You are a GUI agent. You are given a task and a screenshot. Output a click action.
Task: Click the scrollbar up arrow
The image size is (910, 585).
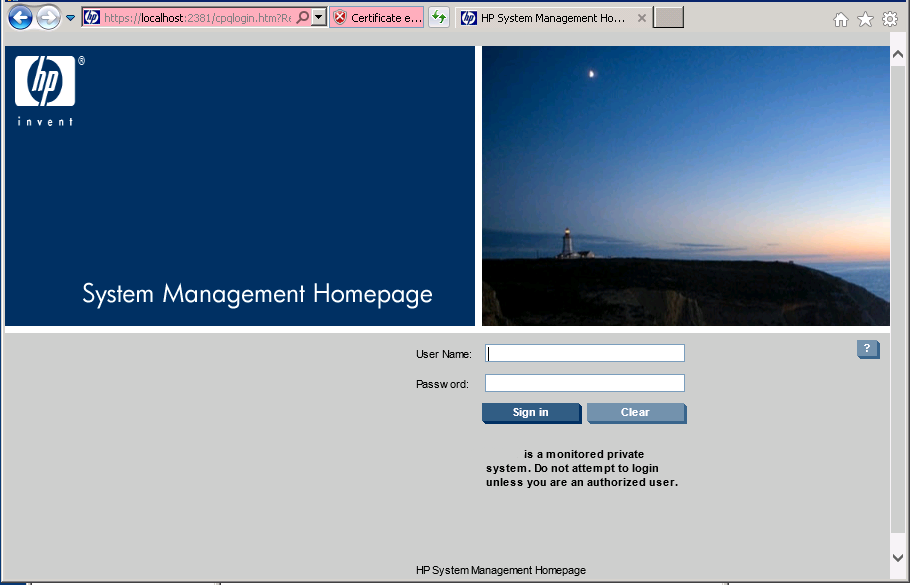click(x=898, y=55)
